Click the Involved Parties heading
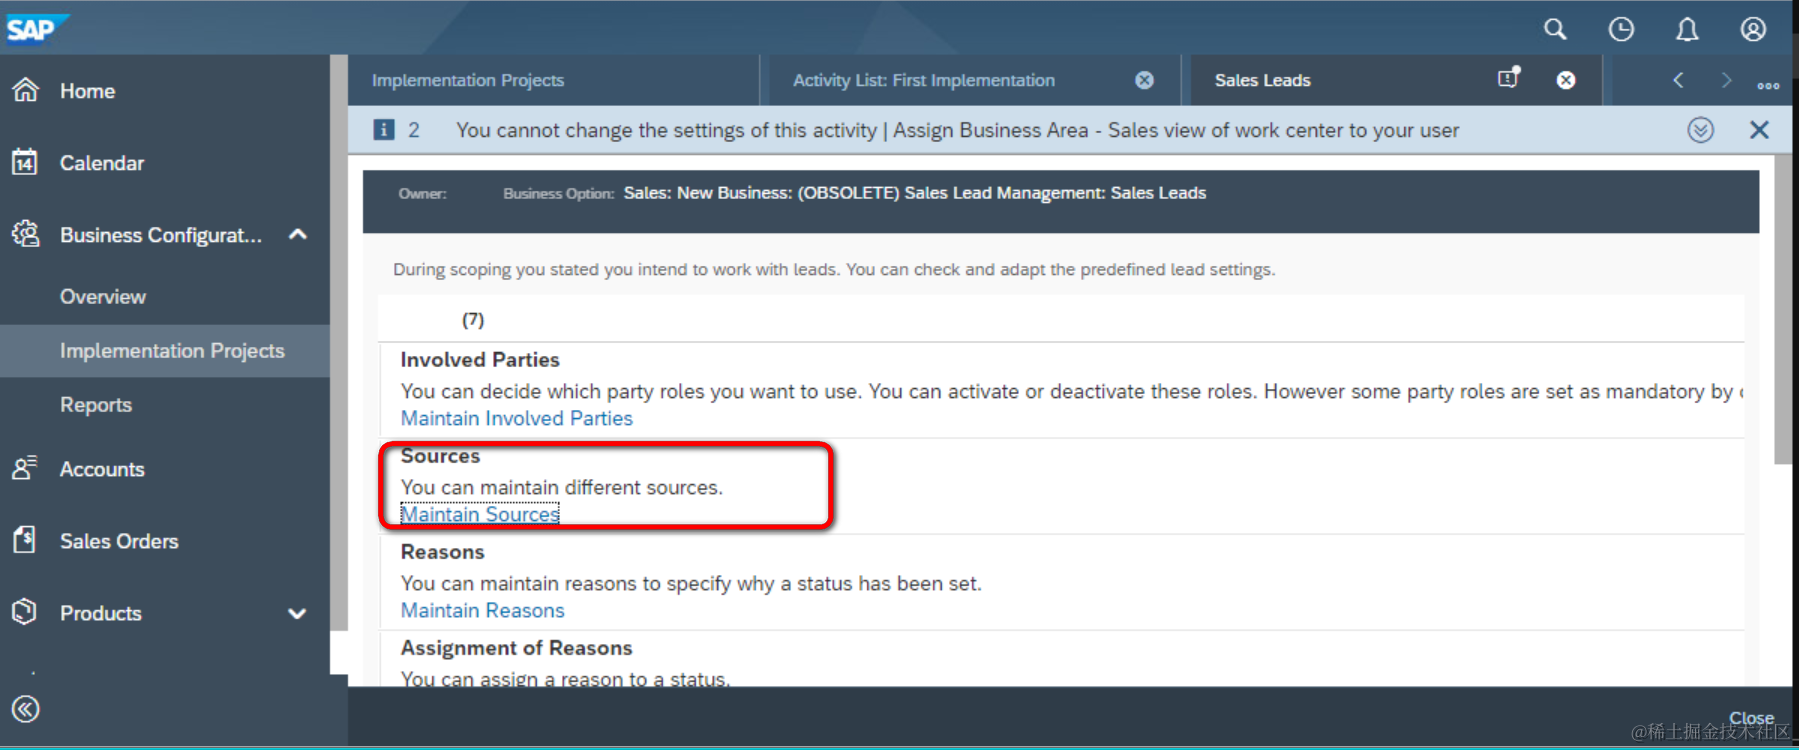 (x=480, y=360)
